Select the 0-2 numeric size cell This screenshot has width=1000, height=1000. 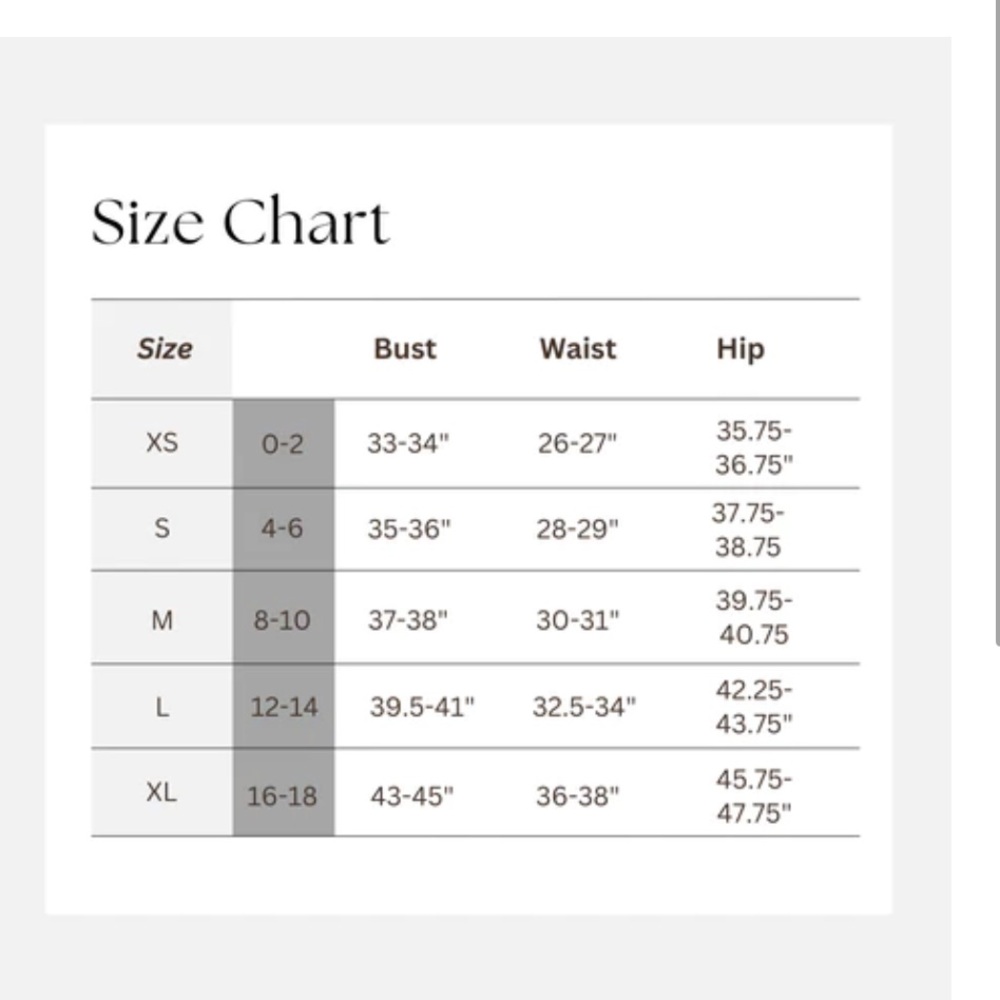click(x=283, y=444)
